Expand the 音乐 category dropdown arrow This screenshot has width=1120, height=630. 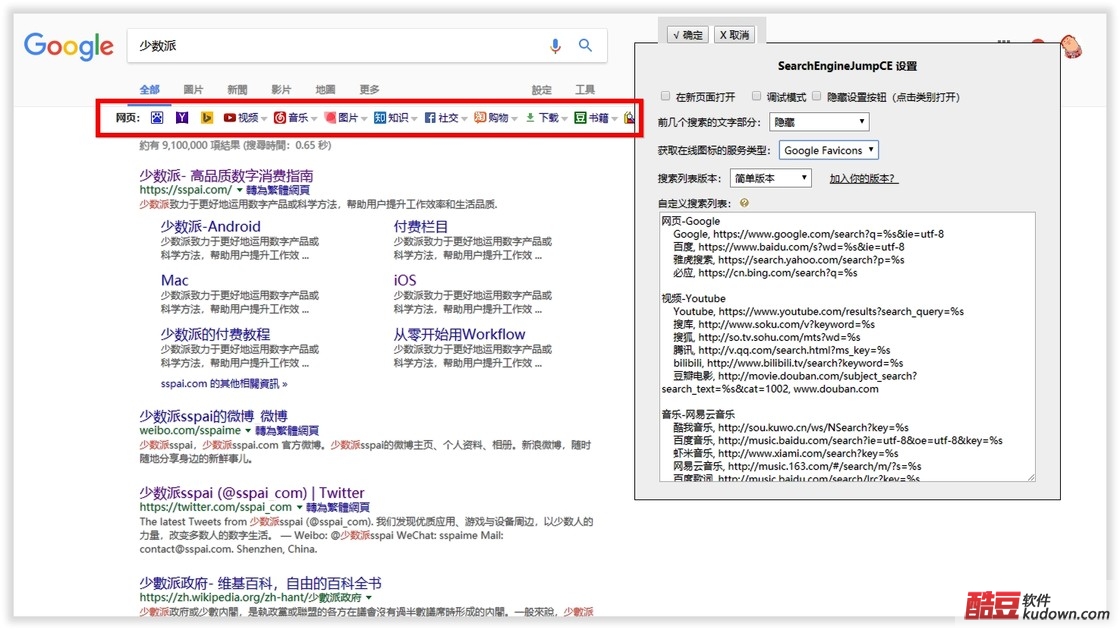(x=314, y=119)
